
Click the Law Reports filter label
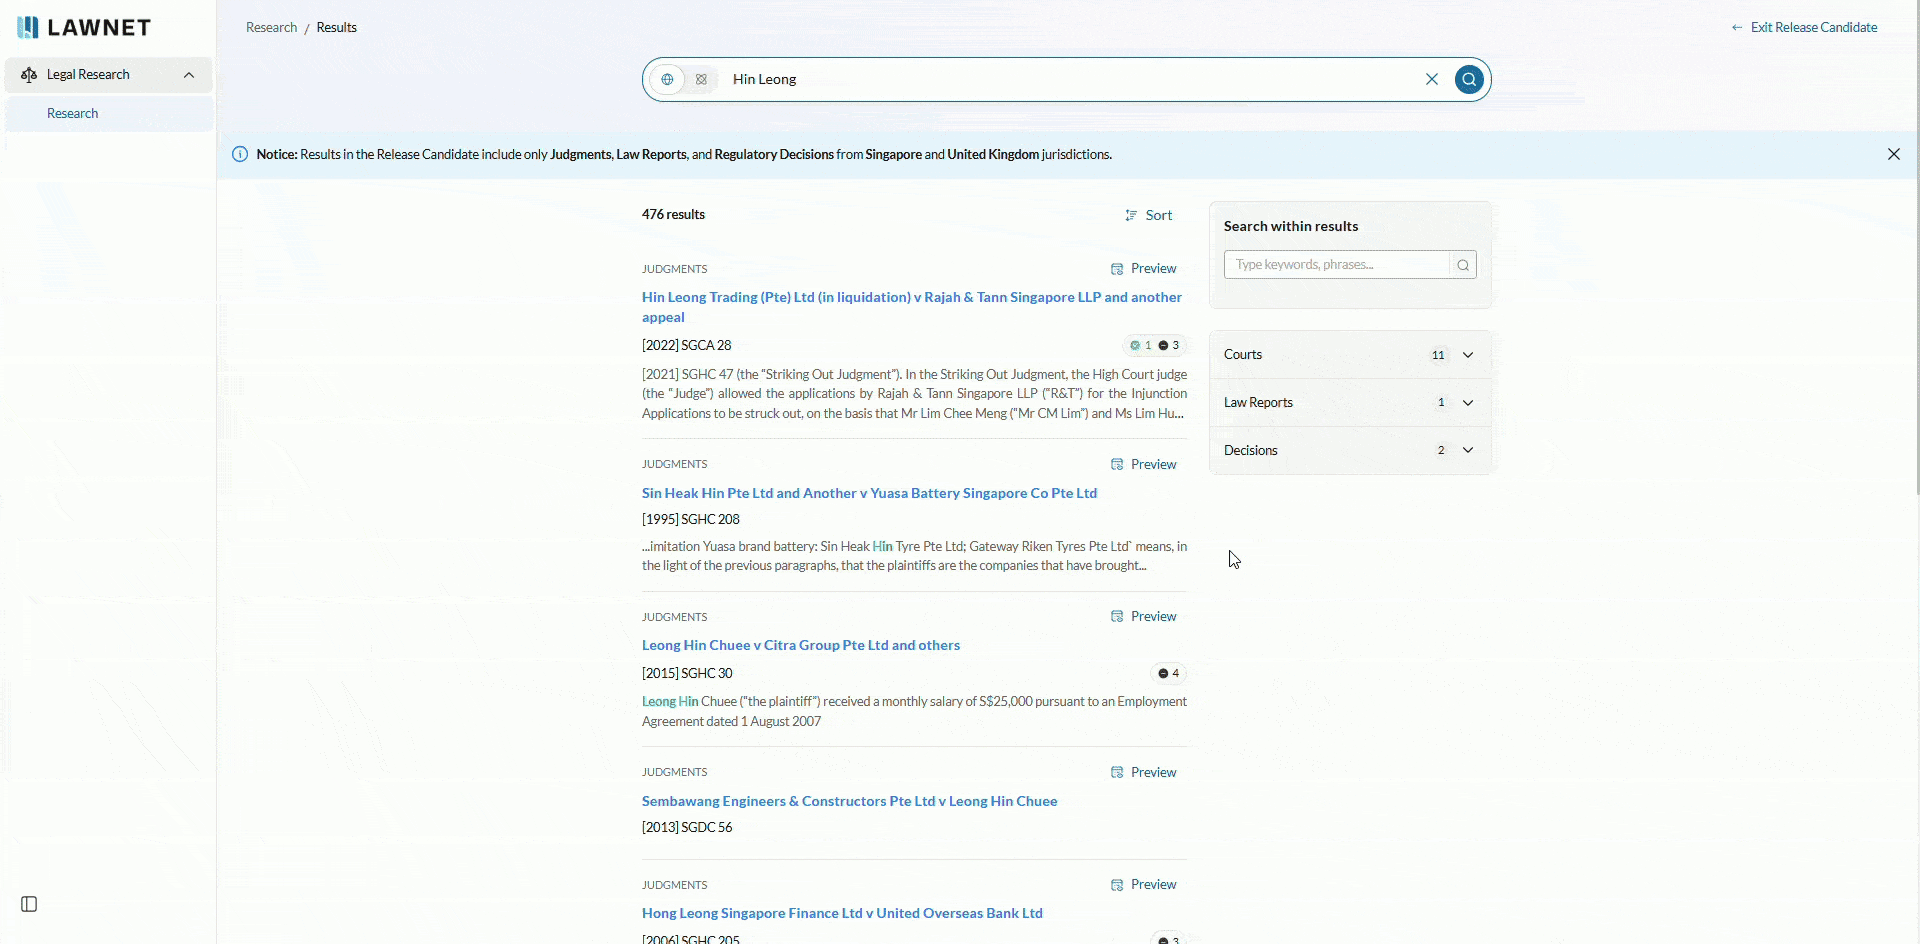(1258, 403)
